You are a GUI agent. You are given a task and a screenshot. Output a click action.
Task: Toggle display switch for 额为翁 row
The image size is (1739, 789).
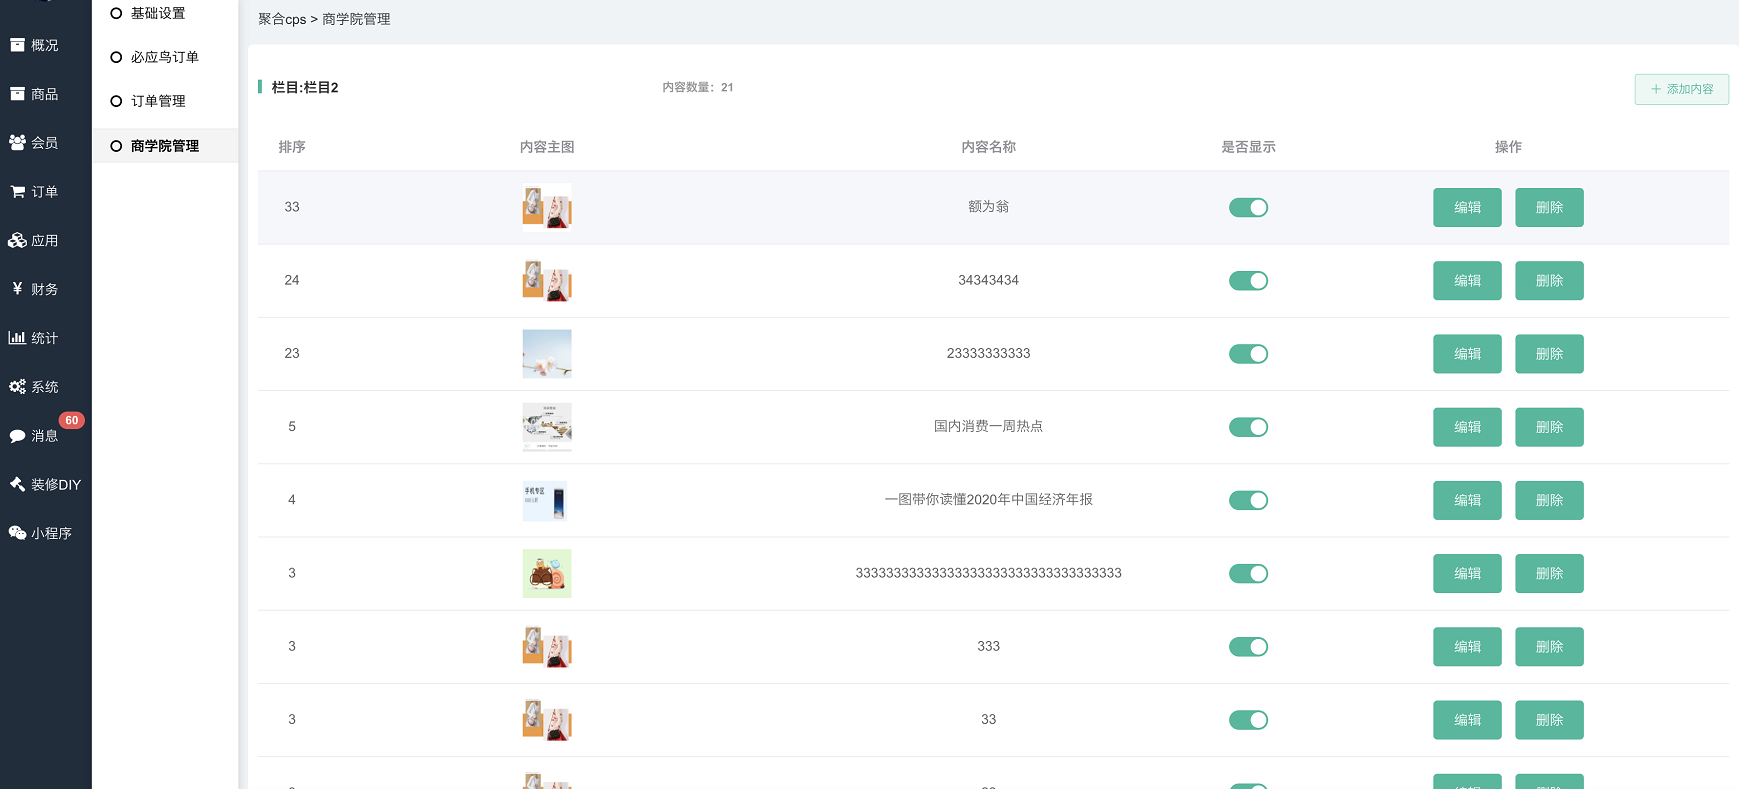(x=1248, y=208)
